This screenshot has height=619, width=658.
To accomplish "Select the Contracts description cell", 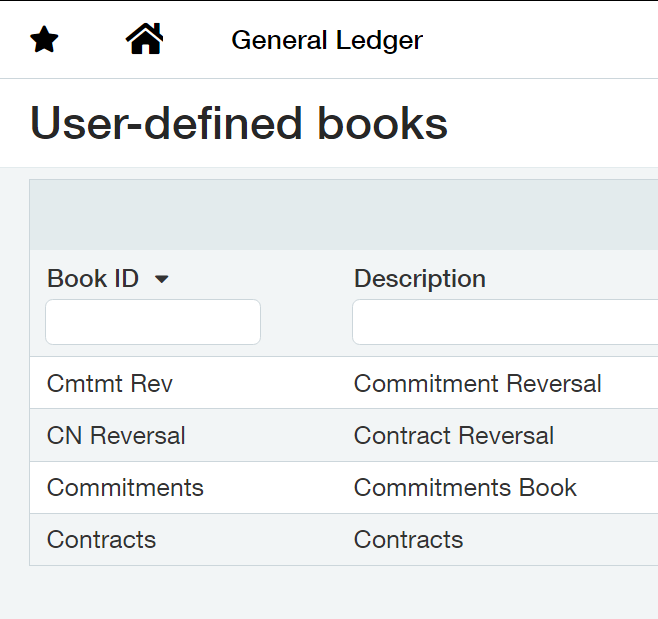I will coord(408,539).
